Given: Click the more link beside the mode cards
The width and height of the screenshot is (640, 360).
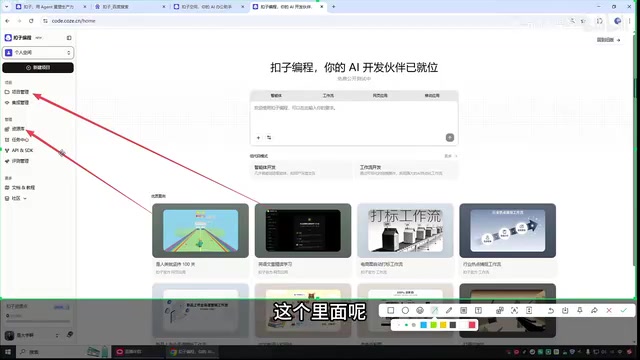Looking at the screenshot, I should pyautogui.click(x=451, y=156).
